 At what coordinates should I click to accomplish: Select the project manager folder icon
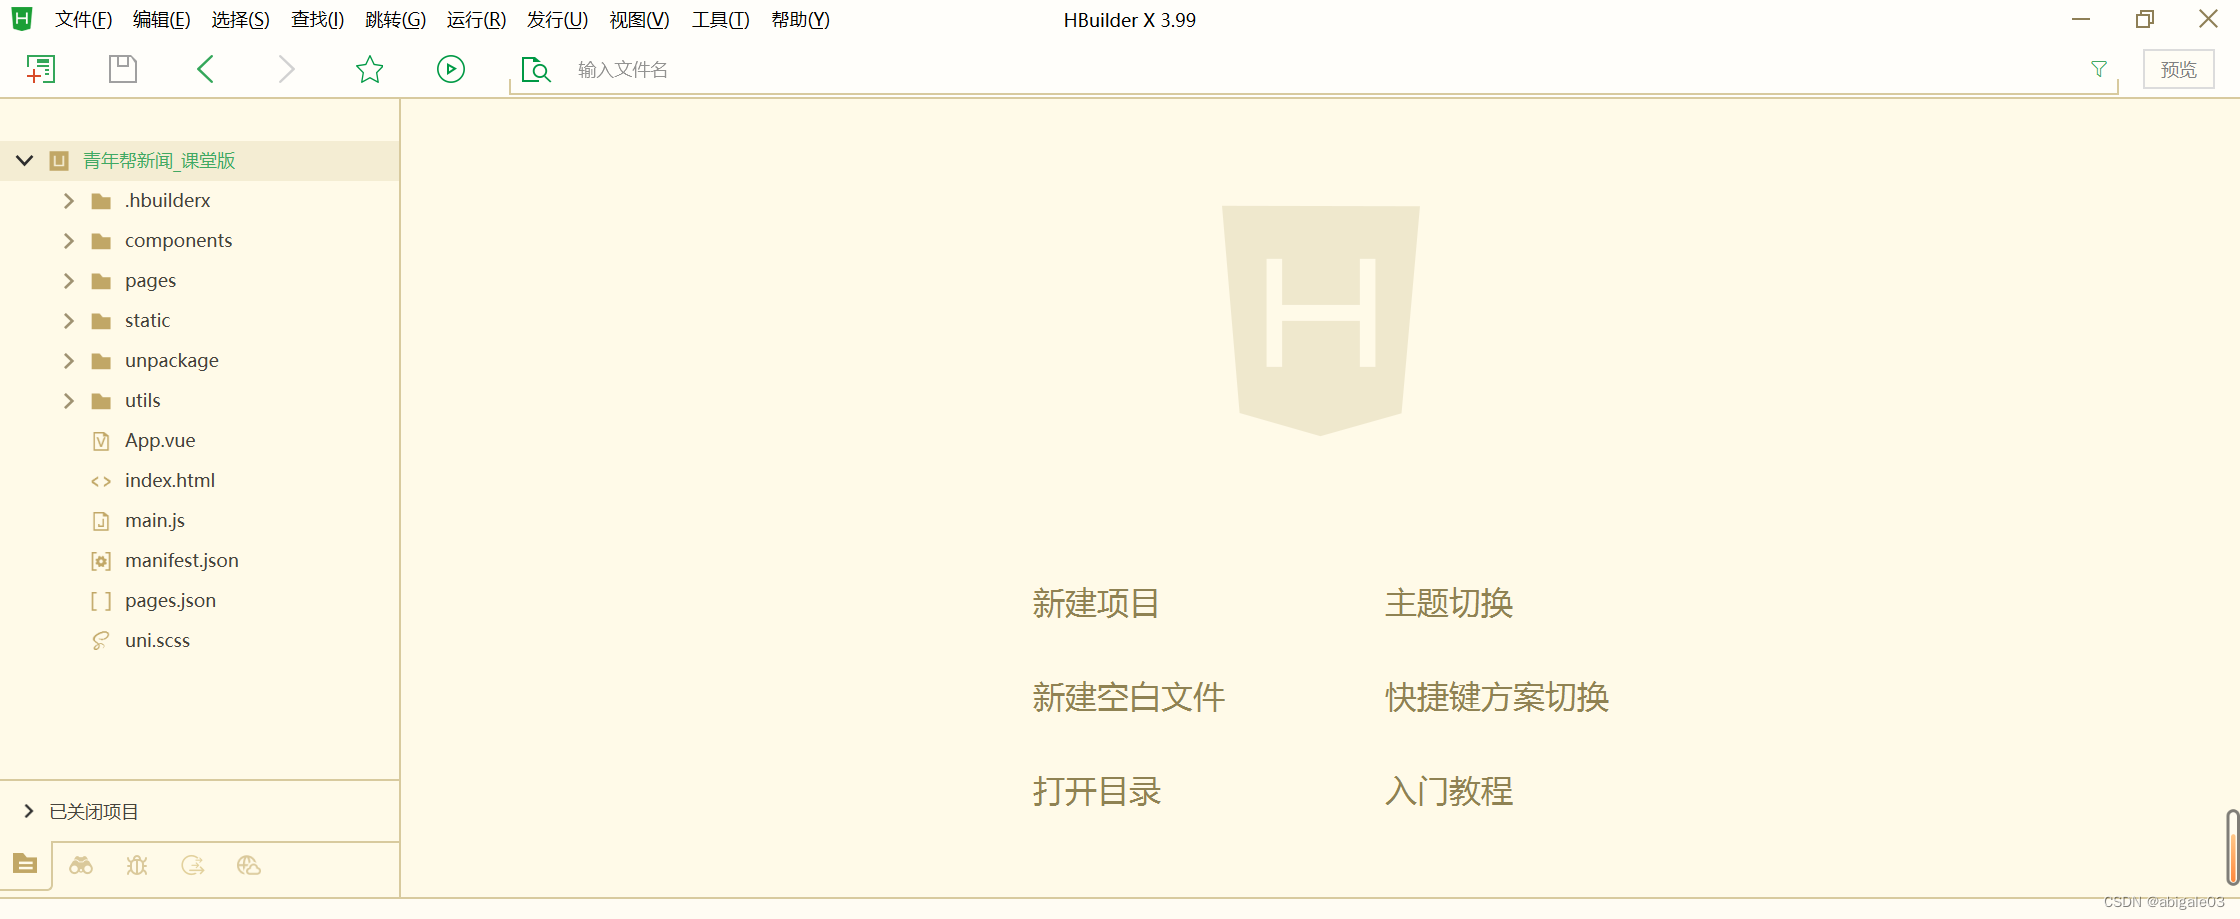point(25,865)
